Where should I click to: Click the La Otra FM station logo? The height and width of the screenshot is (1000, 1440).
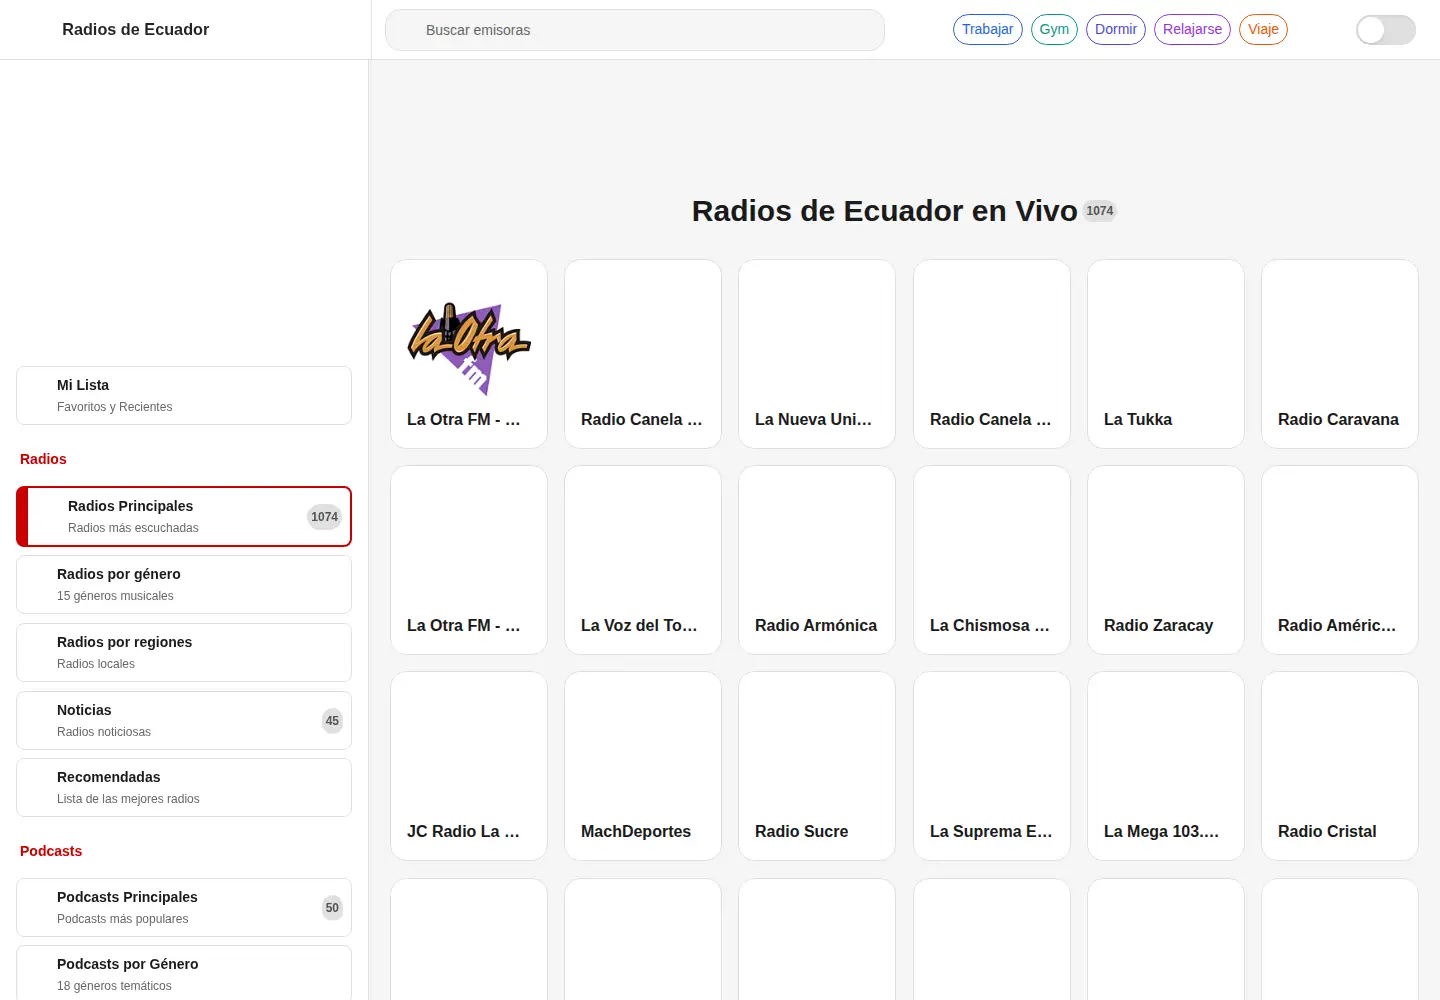coord(469,349)
